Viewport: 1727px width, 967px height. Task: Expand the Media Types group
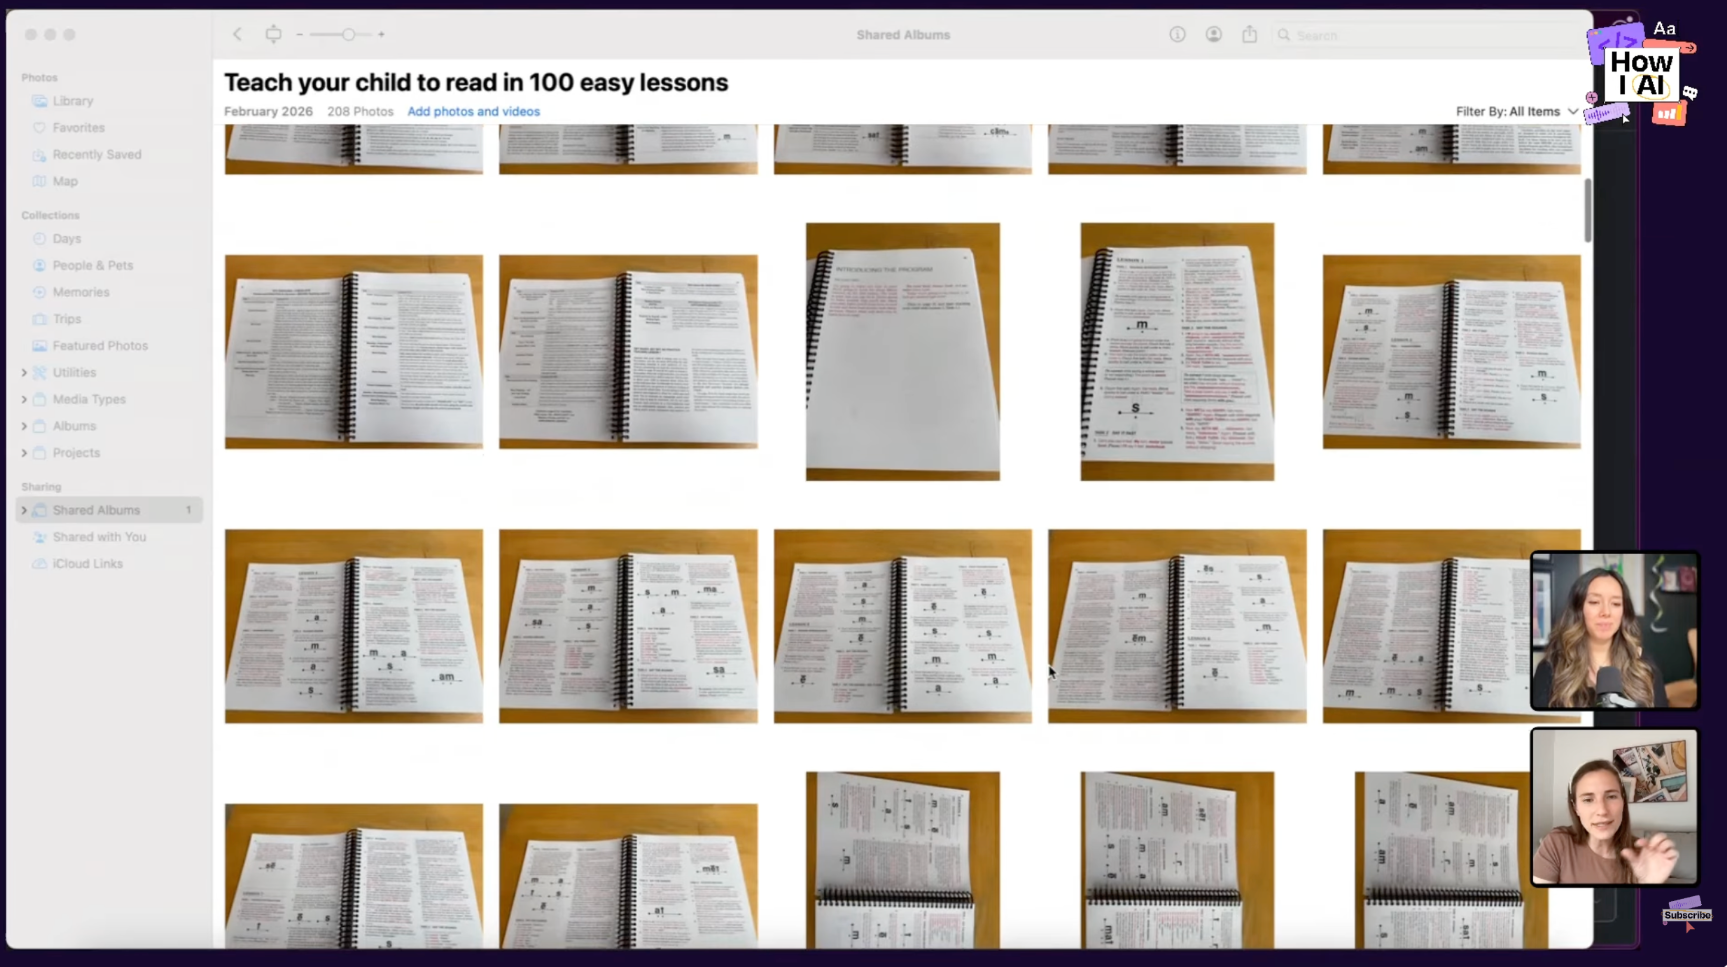(24, 400)
